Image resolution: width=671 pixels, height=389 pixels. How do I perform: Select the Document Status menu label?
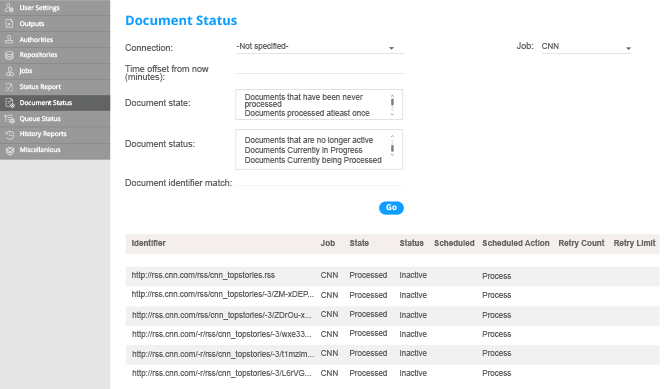pos(45,103)
